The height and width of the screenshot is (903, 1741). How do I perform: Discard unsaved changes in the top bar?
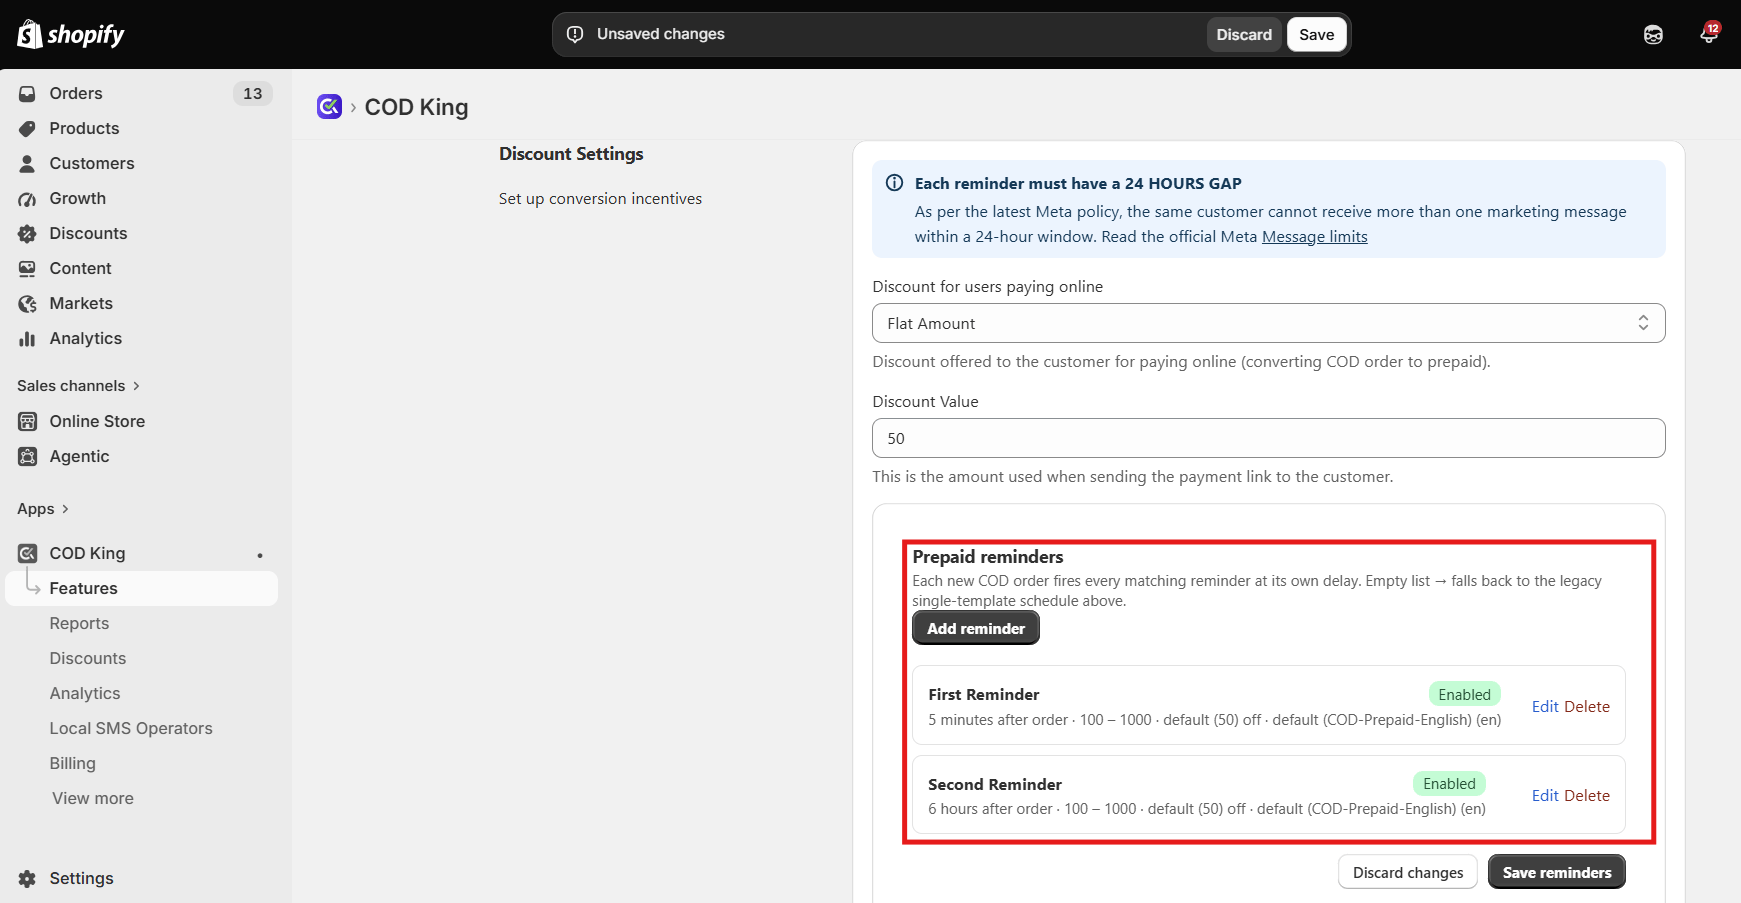(1244, 35)
